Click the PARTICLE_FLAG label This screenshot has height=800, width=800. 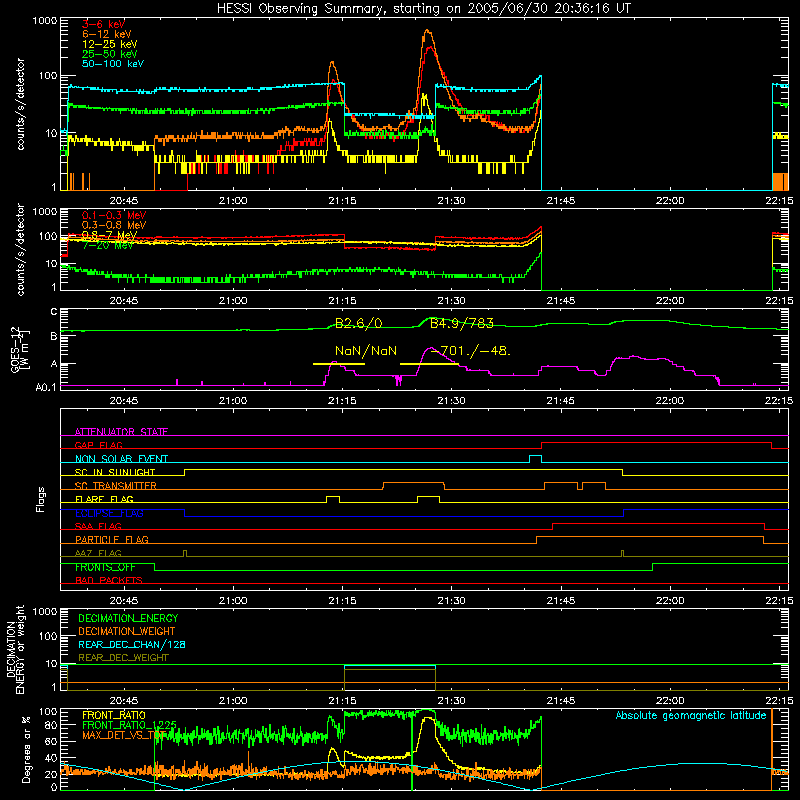click(112, 540)
